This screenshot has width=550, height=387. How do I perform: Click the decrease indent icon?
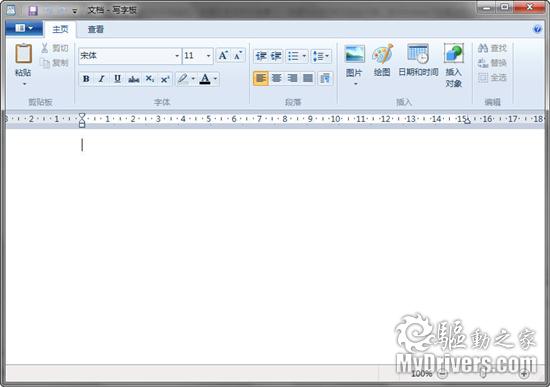(261, 56)
